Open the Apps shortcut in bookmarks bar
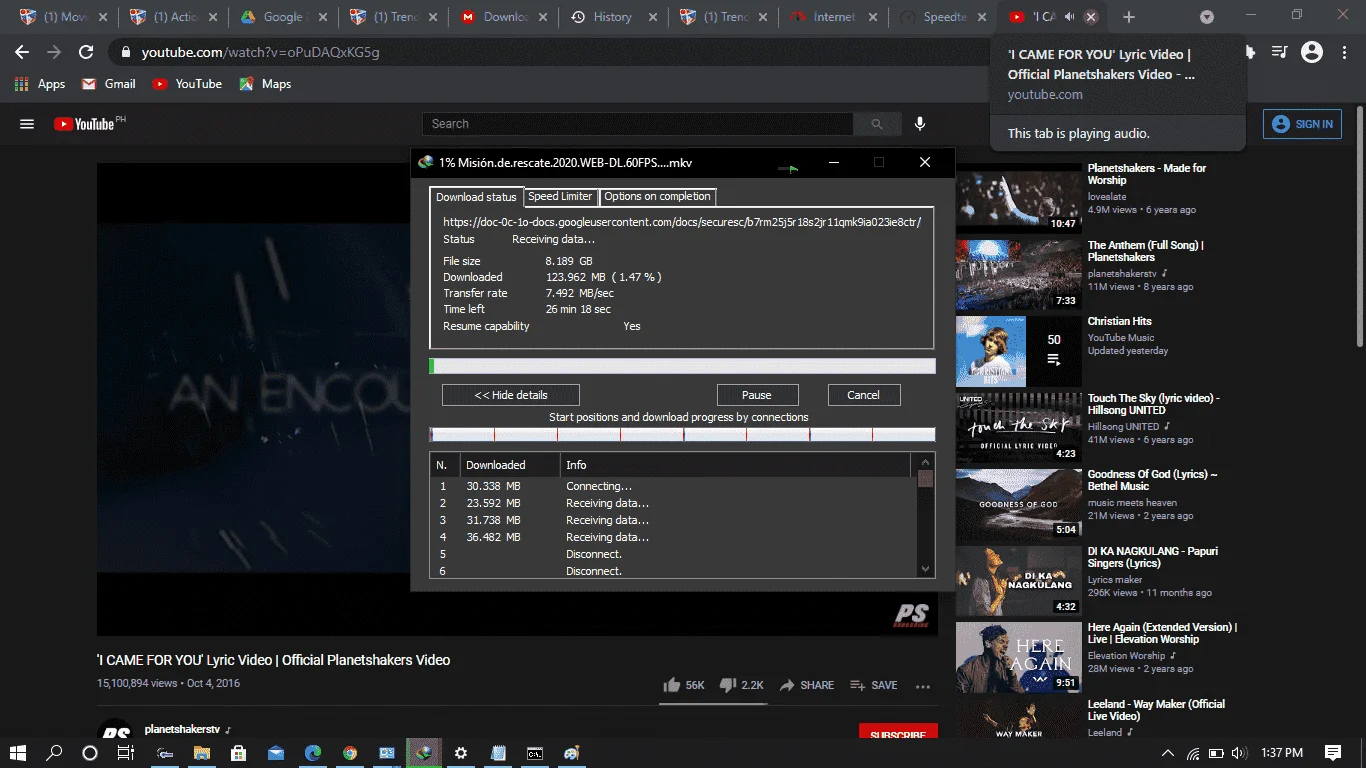Image resolution: width=1366 pixels, height=768 pixels. click(x=40, y=84)
